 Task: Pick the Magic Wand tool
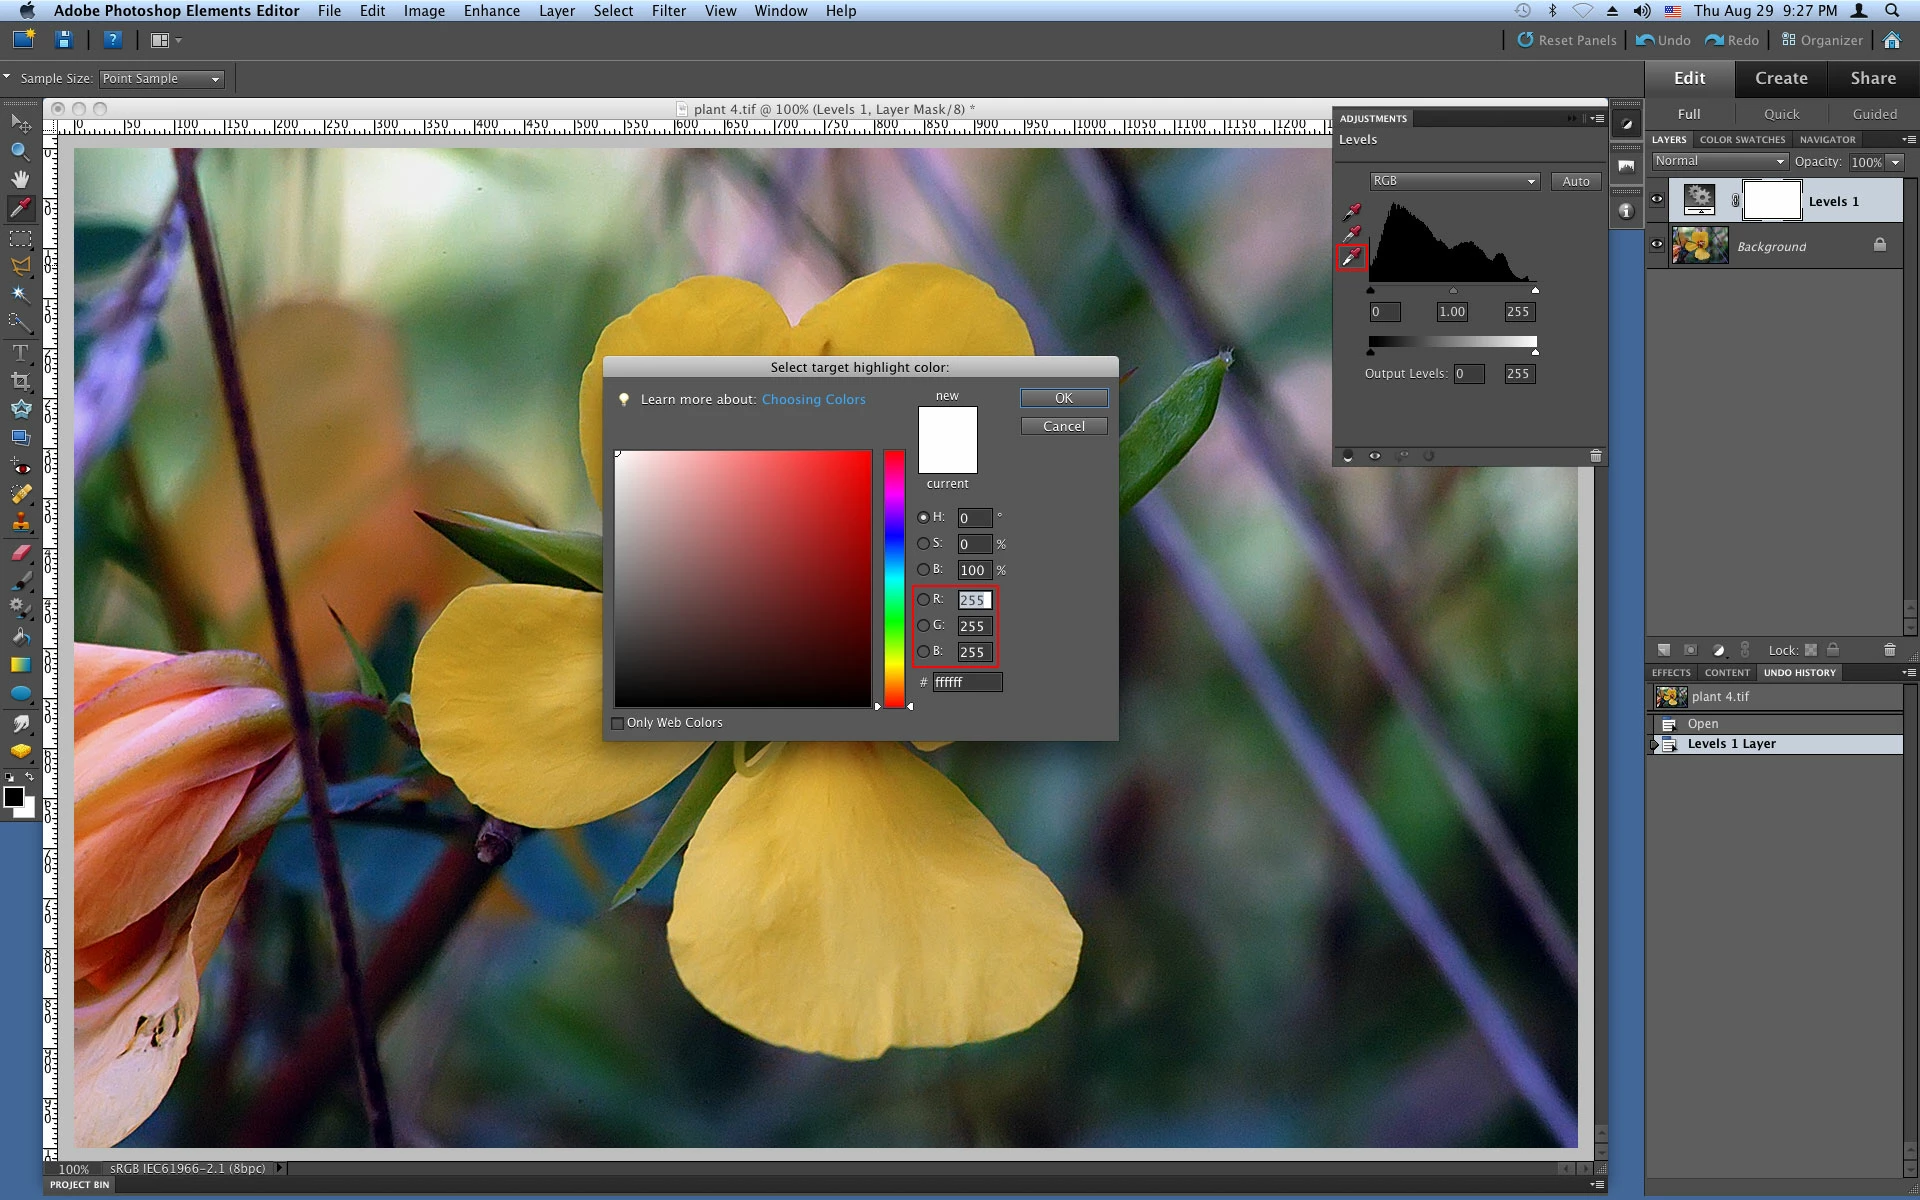(x=19, y=294)
